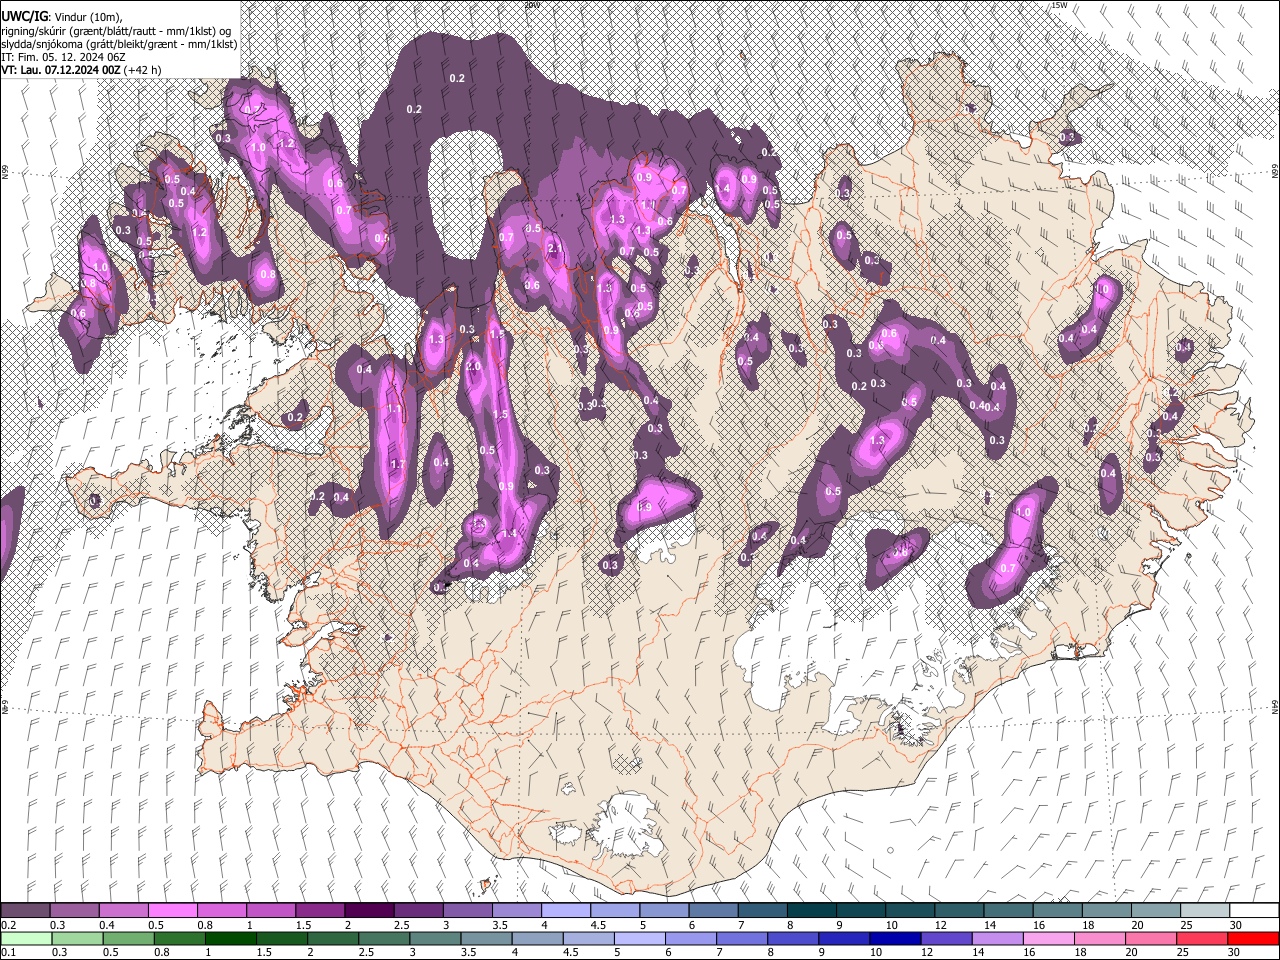The height and width of the screenshot is (960, 1280).
Task: Click the 0.5 mm pink swatch on snow scale
Action: 173,911
